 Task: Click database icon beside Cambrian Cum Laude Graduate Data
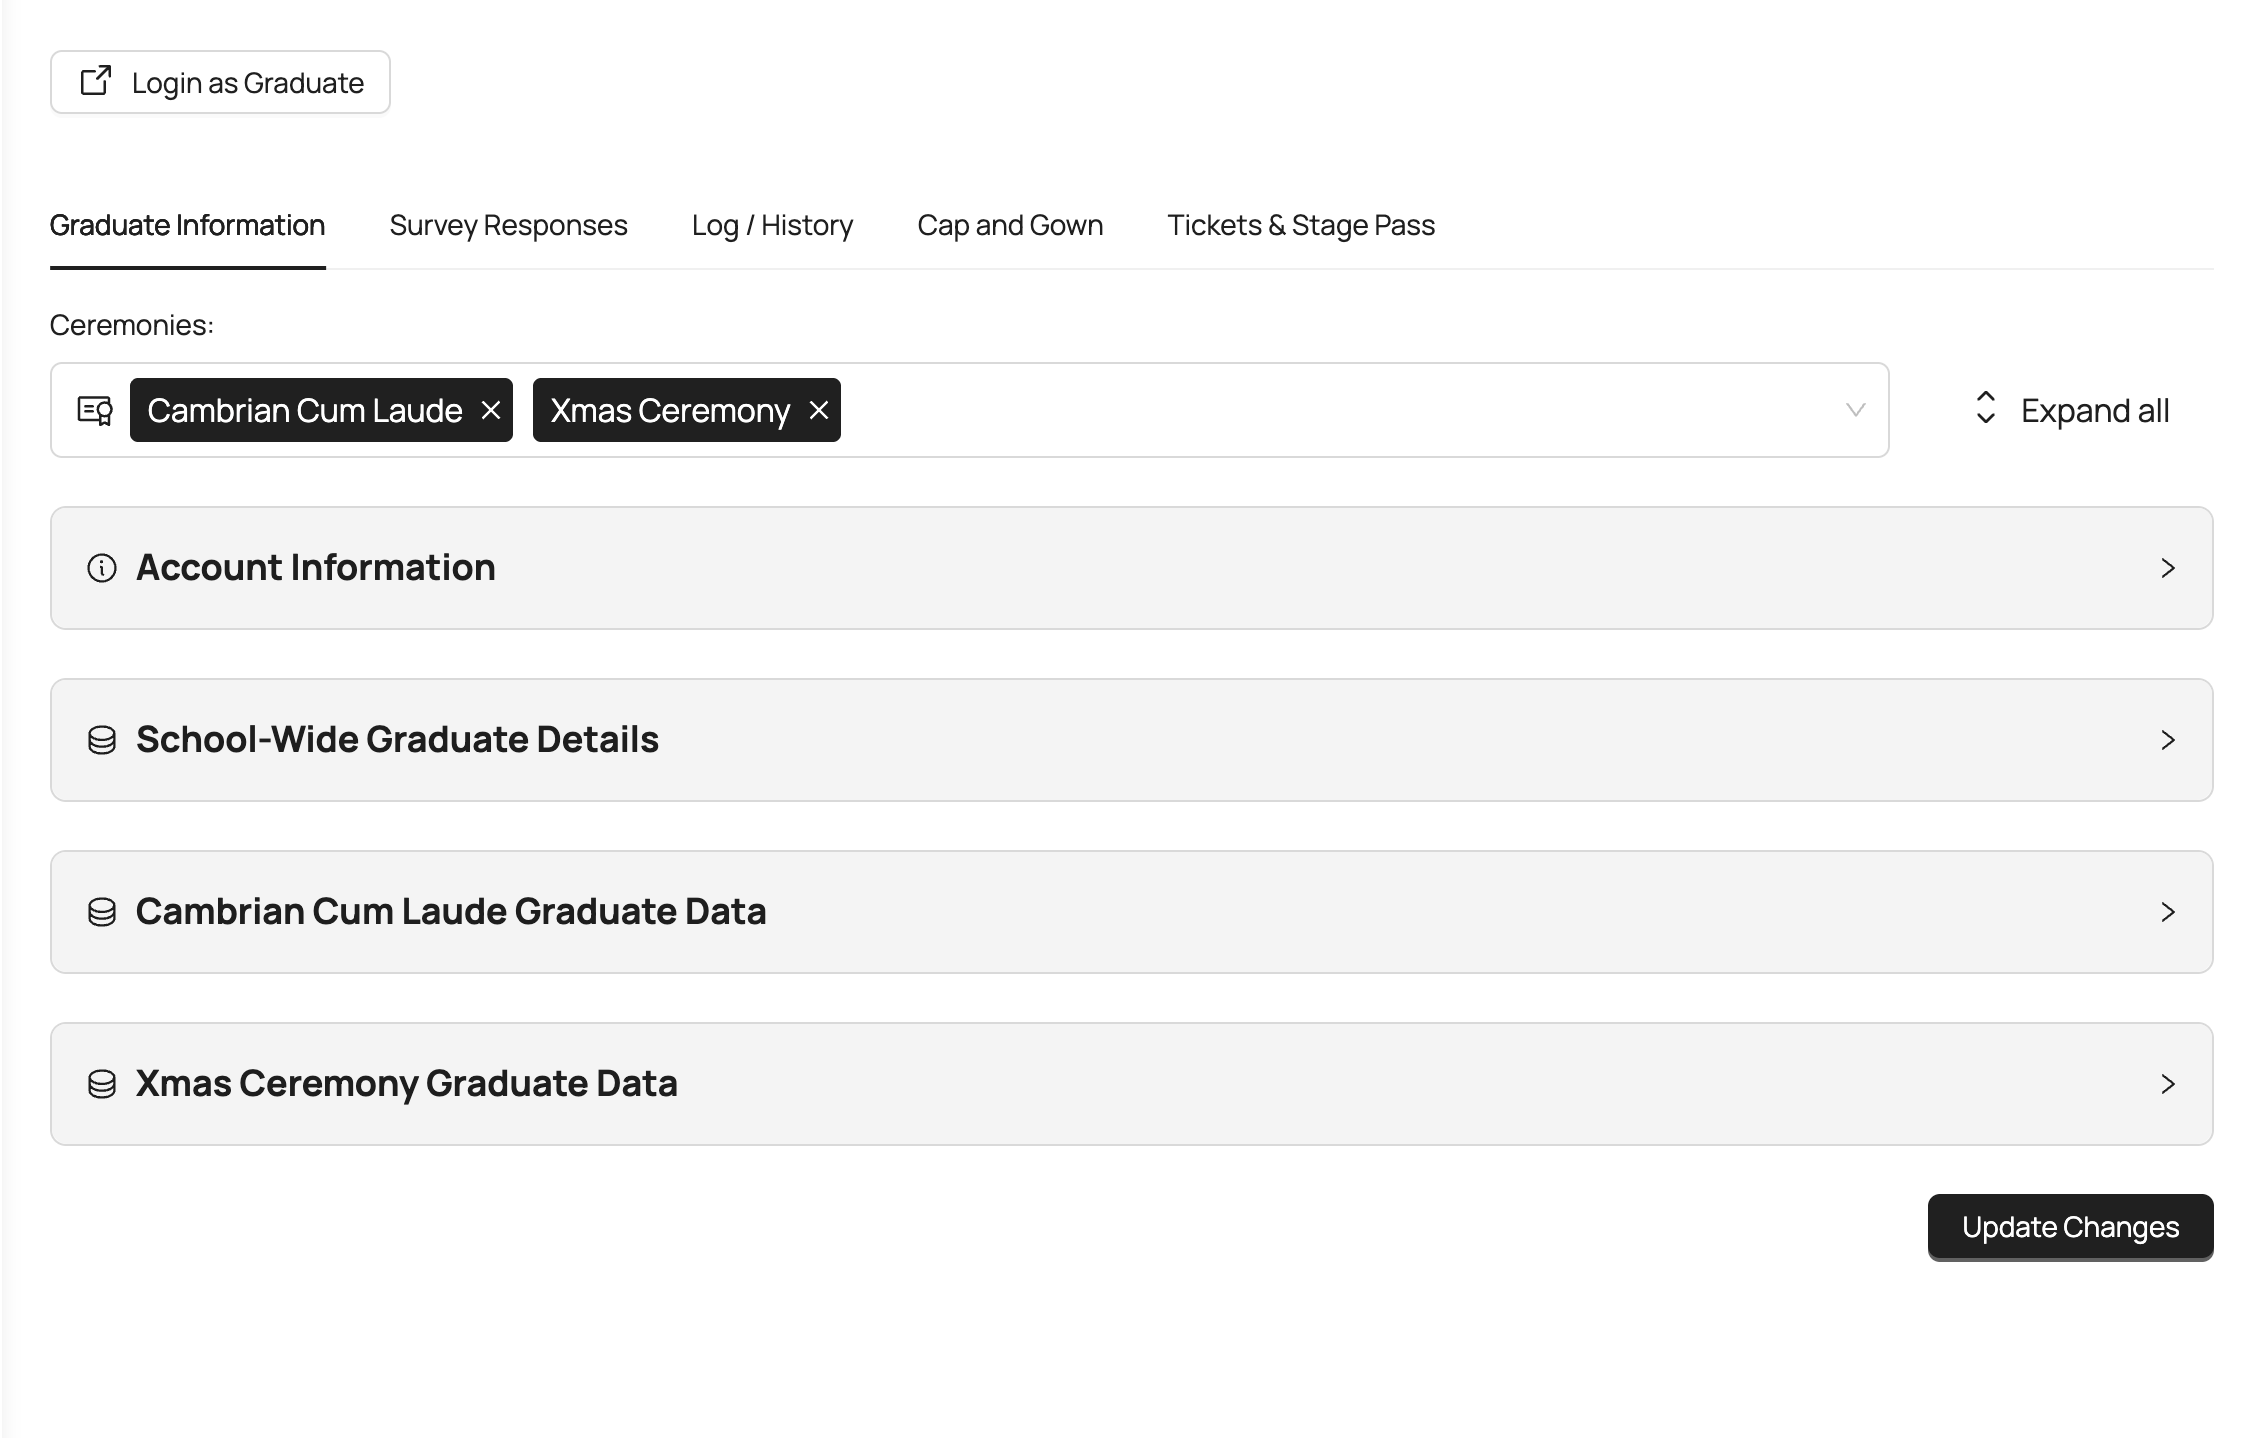(102, 912)
